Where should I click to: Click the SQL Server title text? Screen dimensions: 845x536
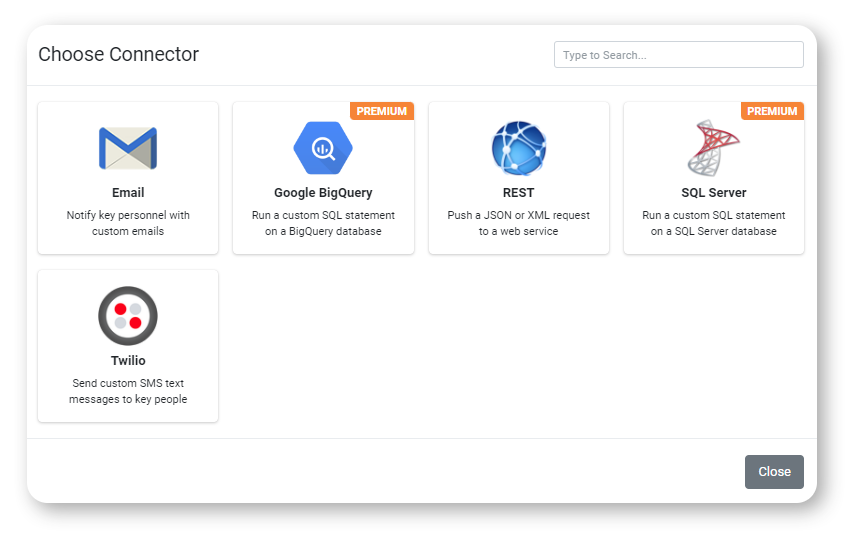point(714,193)
